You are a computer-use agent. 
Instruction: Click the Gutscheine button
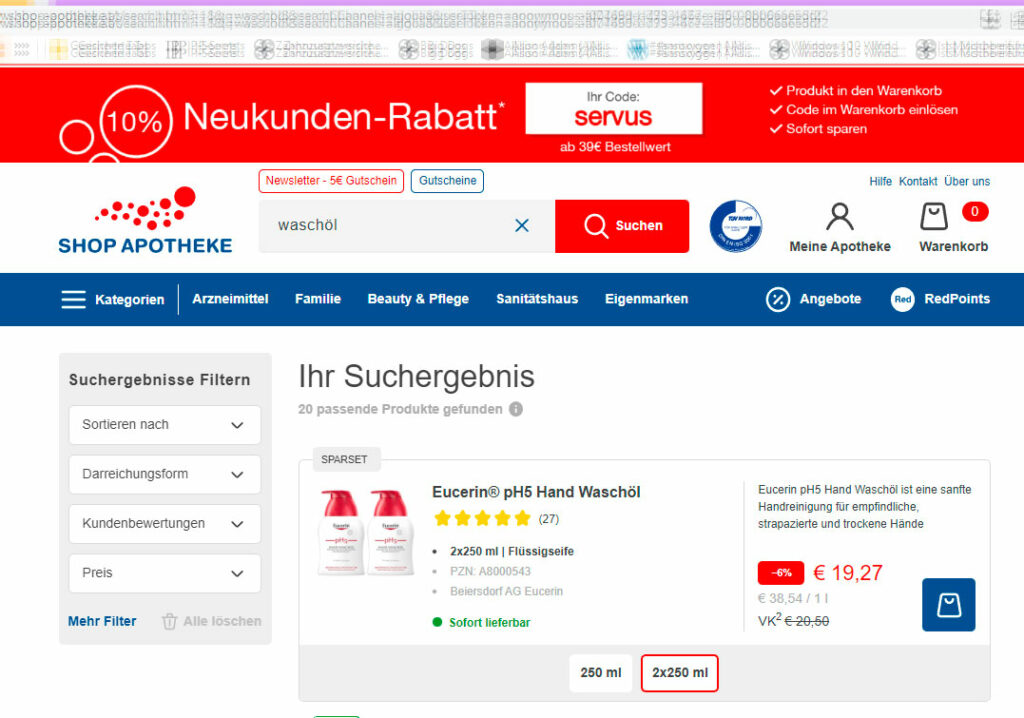pos(447,181)
